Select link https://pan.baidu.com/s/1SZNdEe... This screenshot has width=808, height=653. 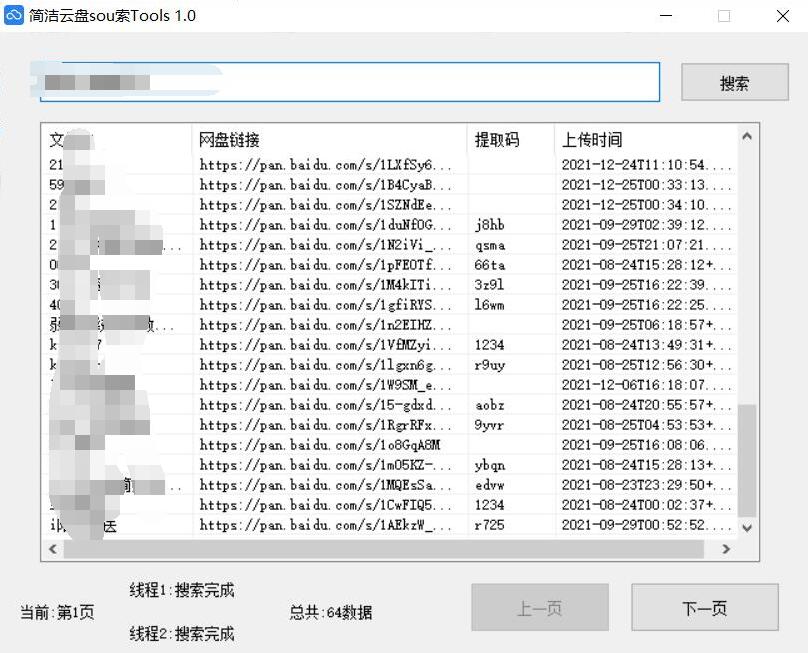(325, 205)
